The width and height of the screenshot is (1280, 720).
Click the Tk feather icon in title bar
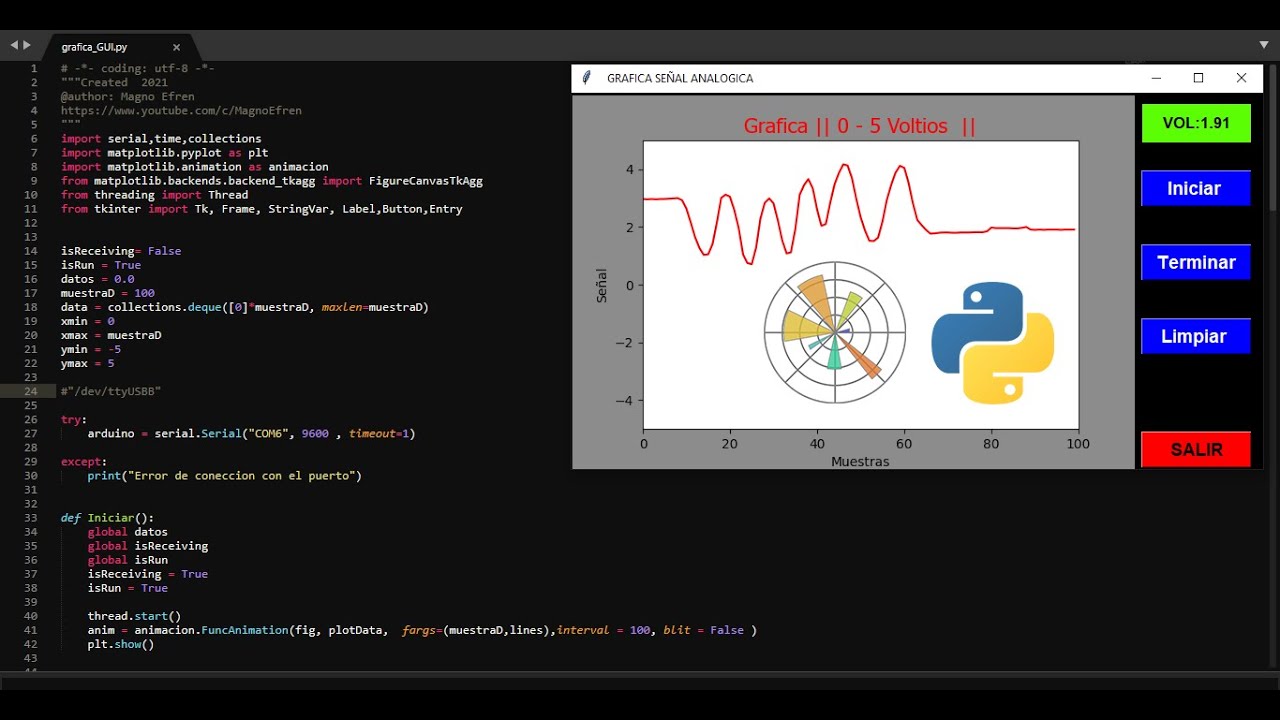tap(587, 78)
